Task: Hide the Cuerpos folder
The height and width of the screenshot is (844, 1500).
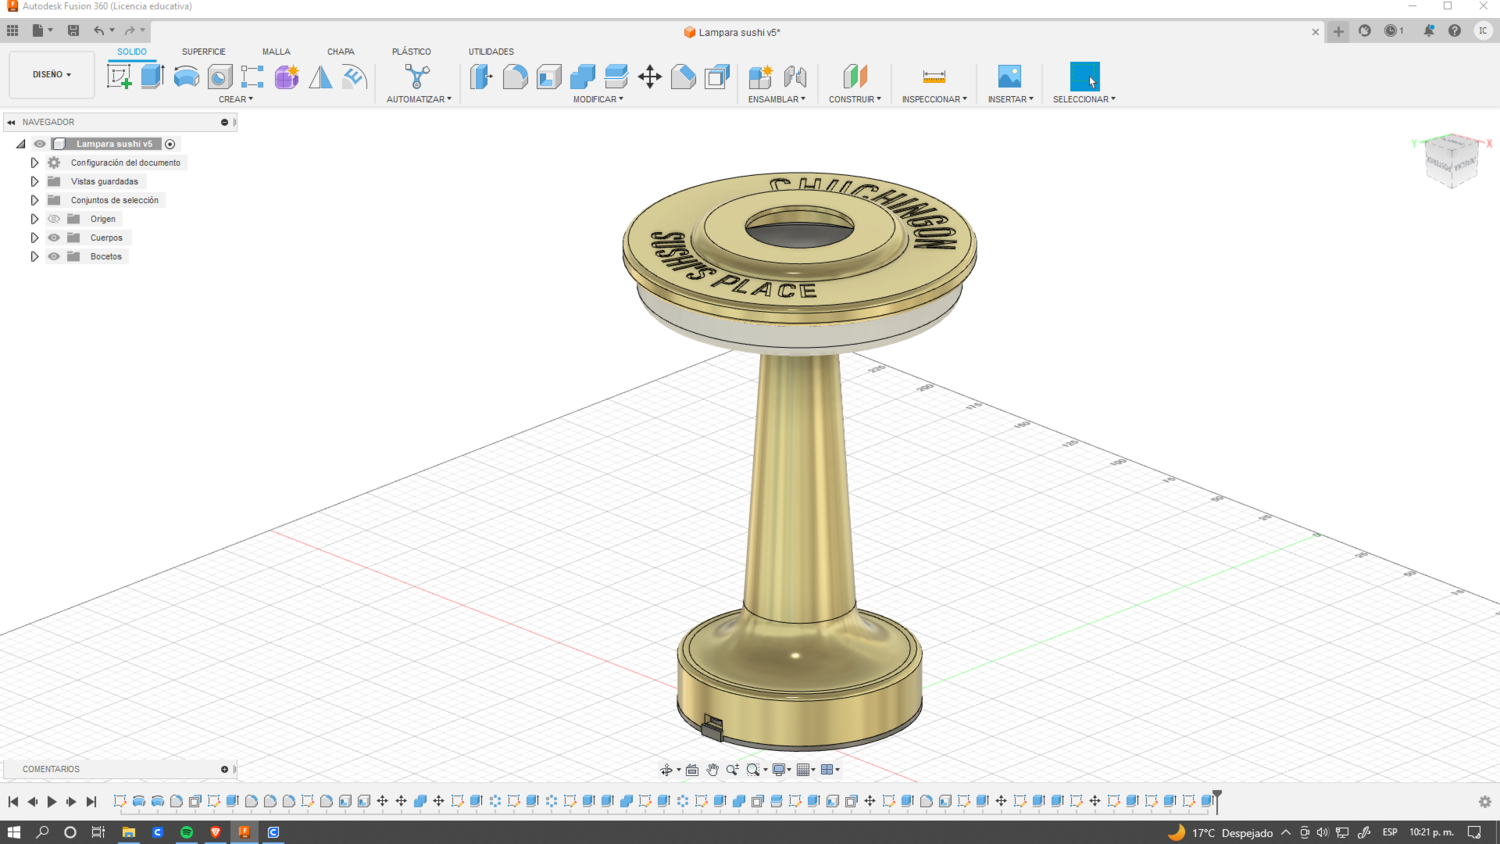Action: coord(54,238)
